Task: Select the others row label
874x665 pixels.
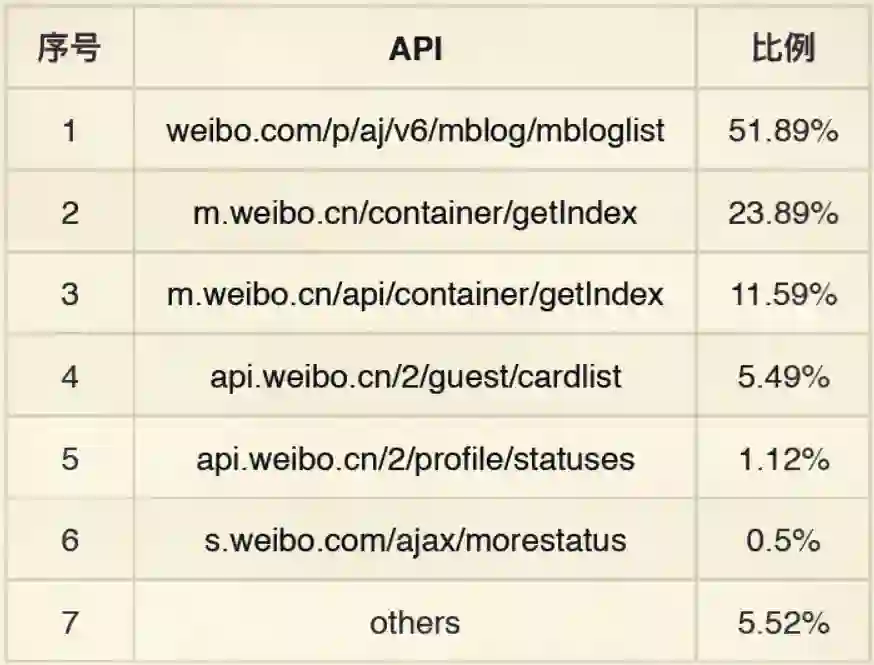Action: pos(415,623)
